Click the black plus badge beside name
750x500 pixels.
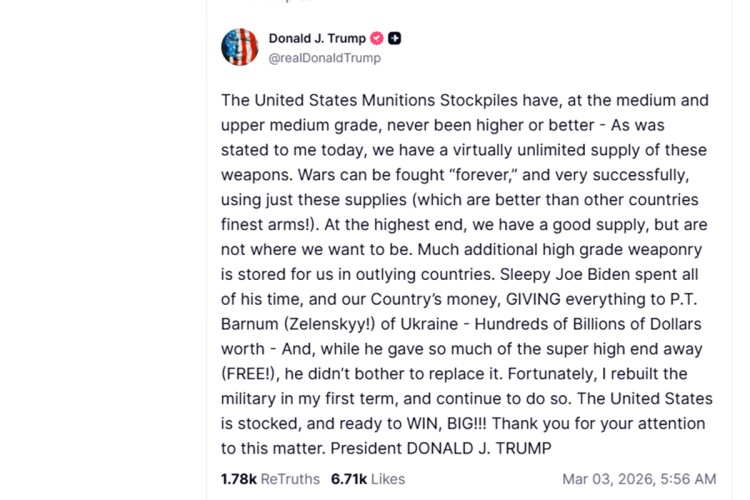tap(395, 39)
